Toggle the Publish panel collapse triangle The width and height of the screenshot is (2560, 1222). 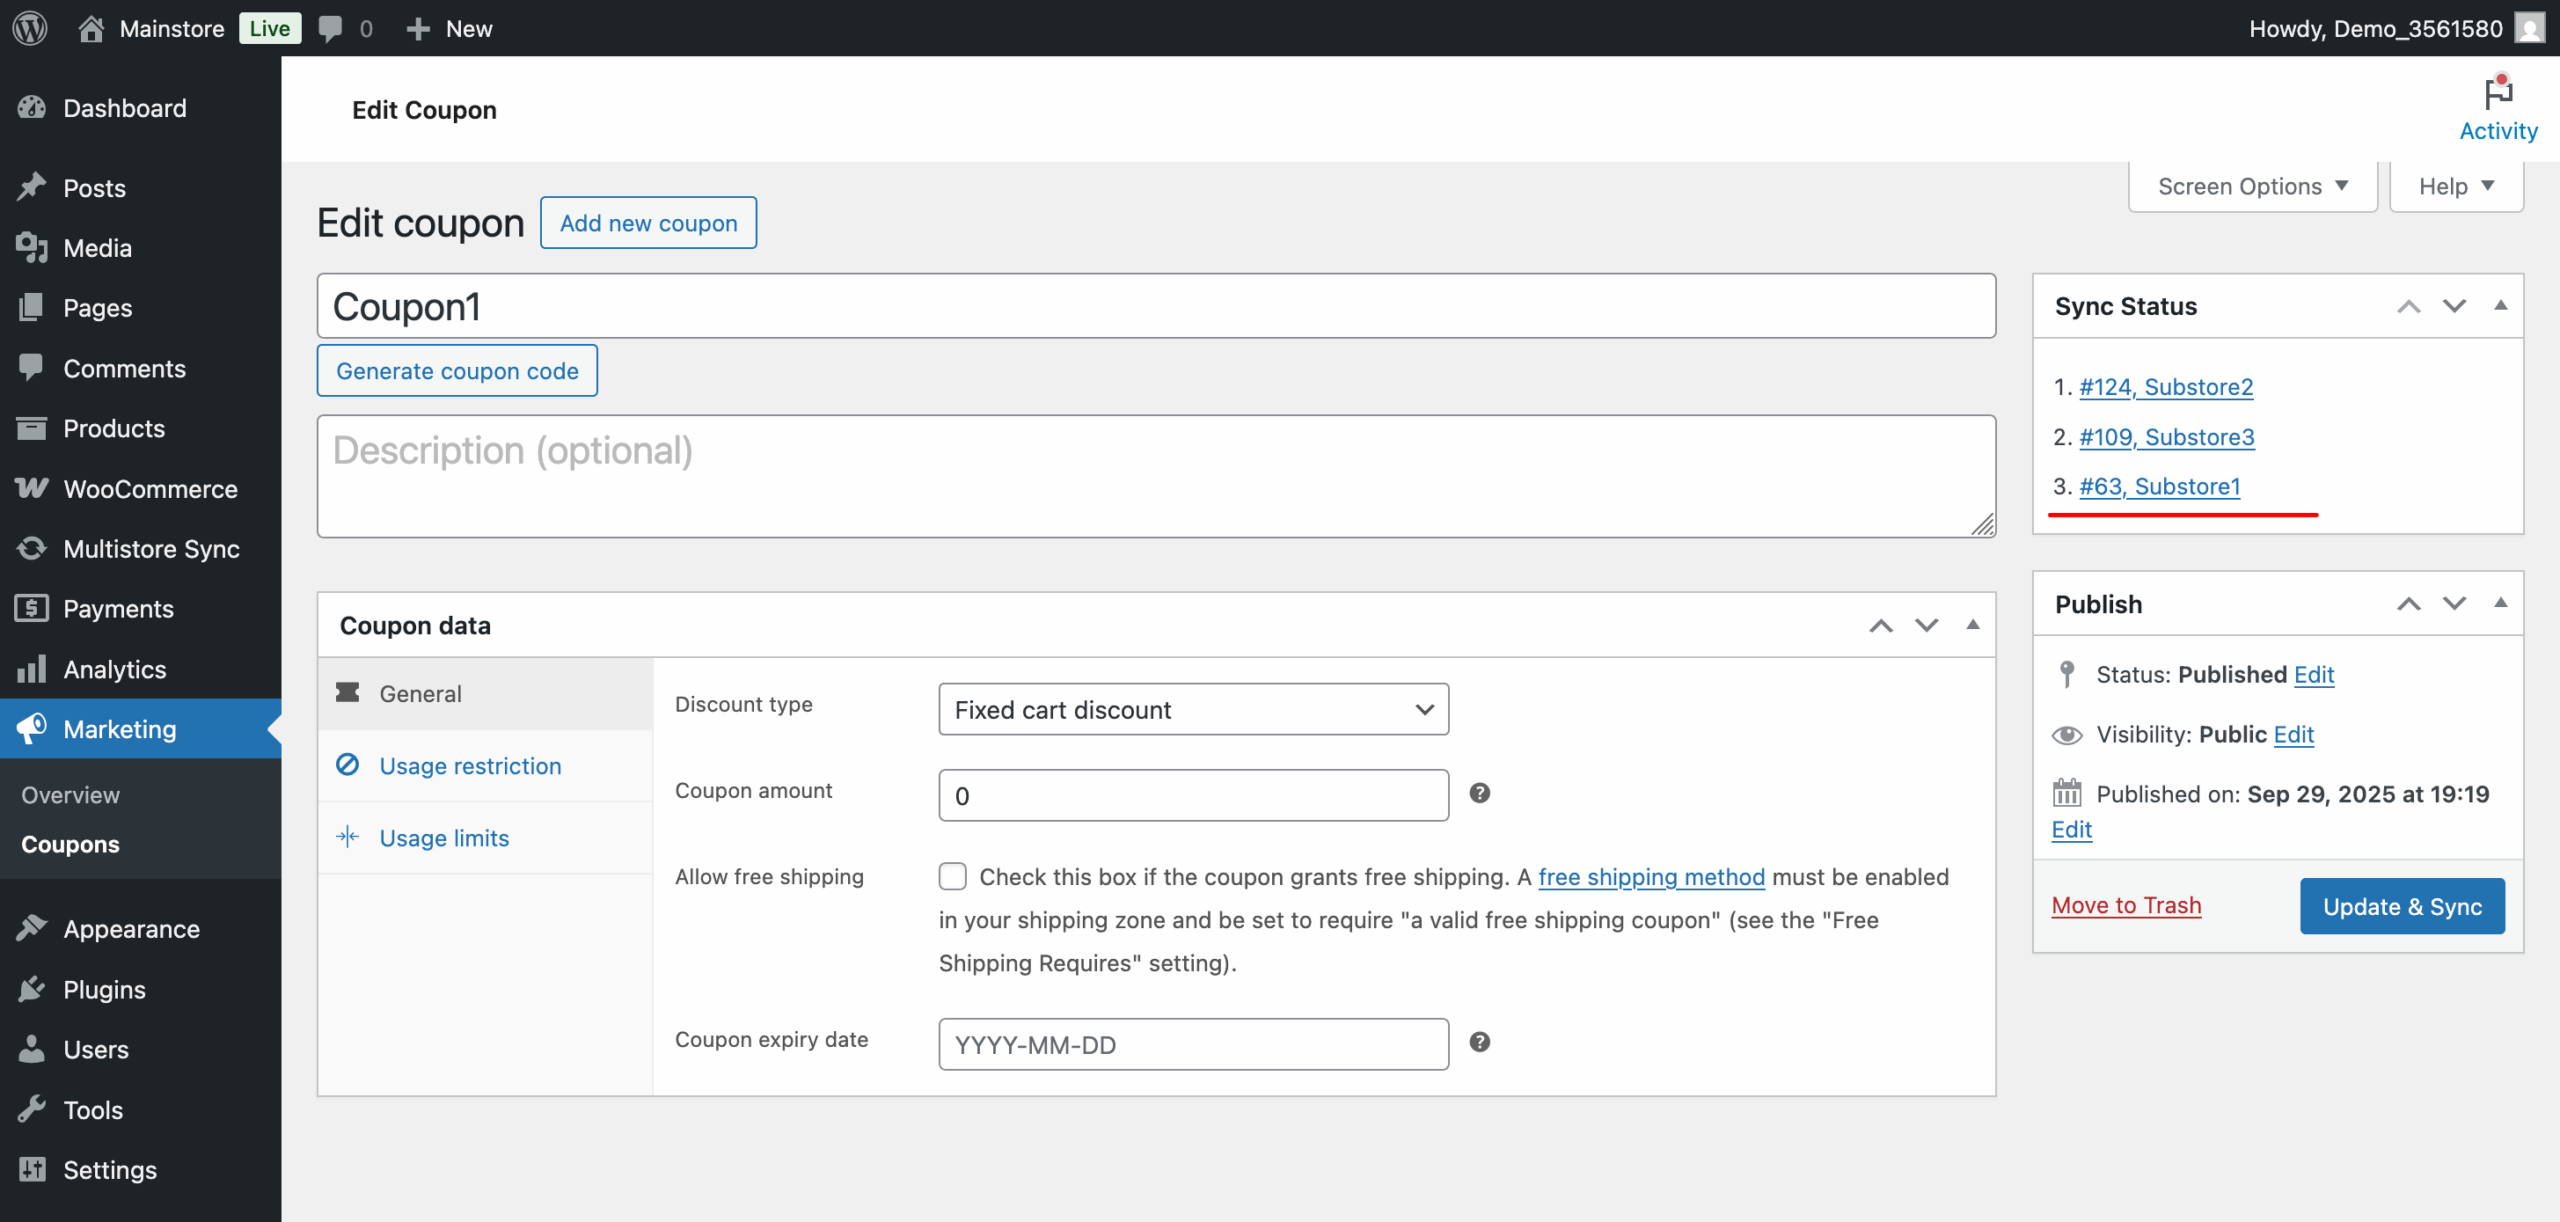[2500, 603]
